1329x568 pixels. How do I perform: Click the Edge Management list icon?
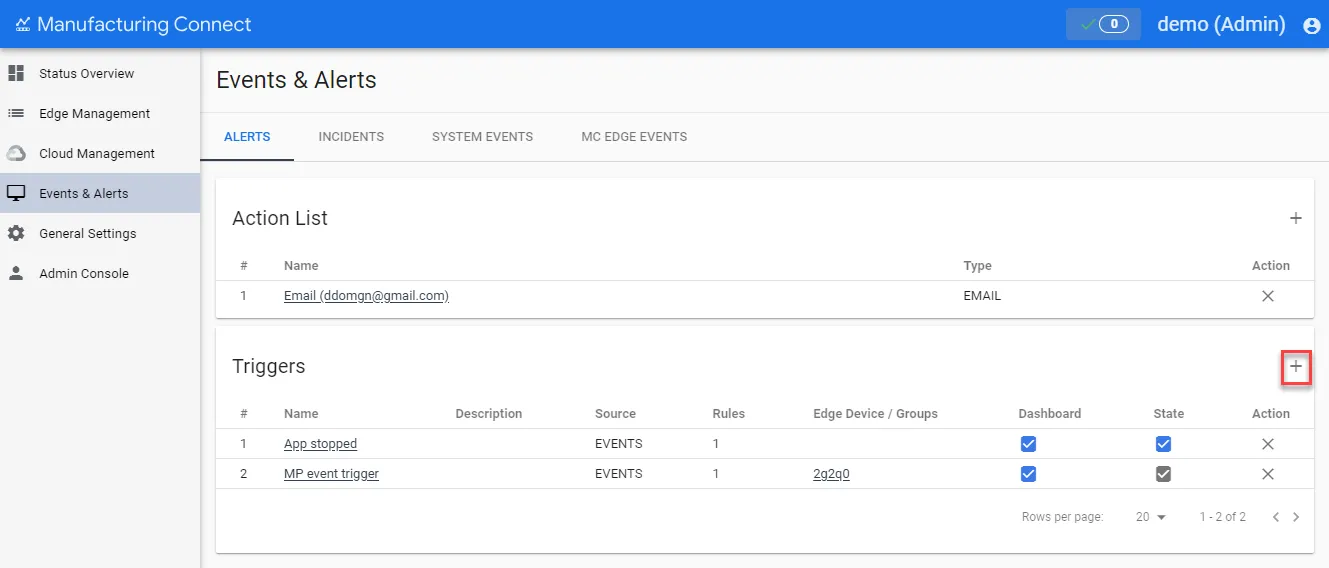coord(16,113)
